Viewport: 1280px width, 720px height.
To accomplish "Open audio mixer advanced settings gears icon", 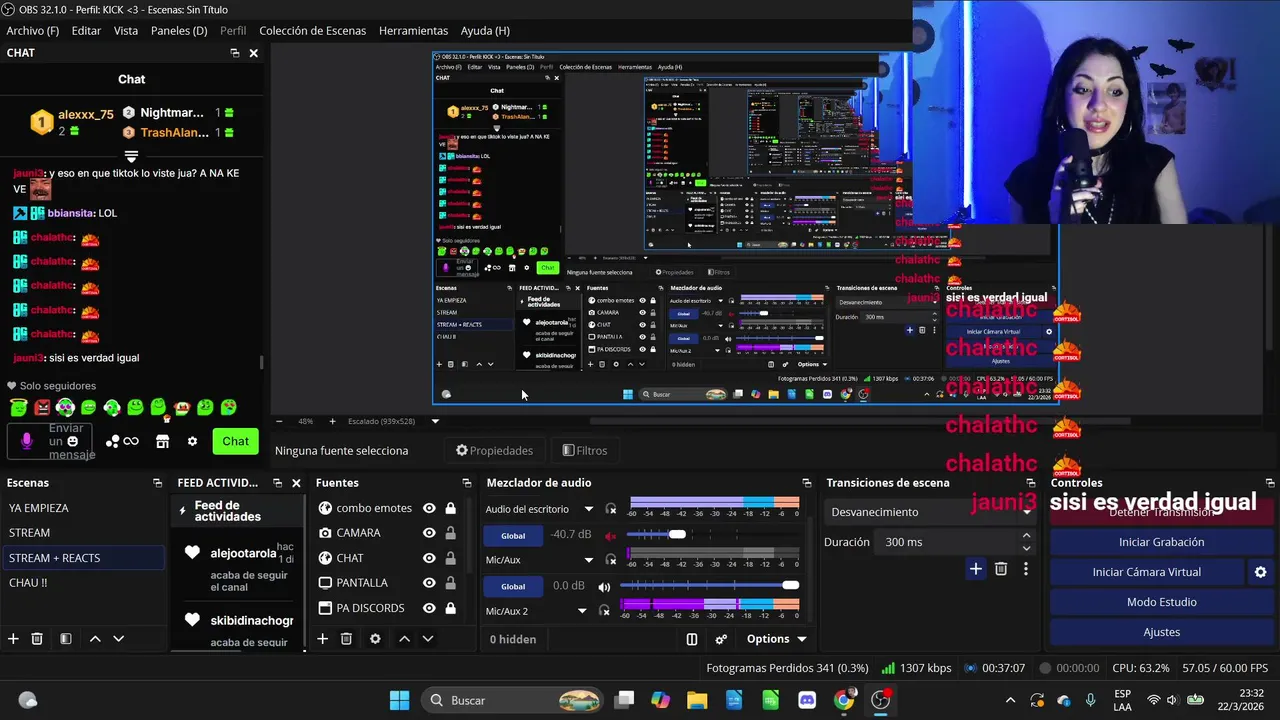I will tap(721, 639).
